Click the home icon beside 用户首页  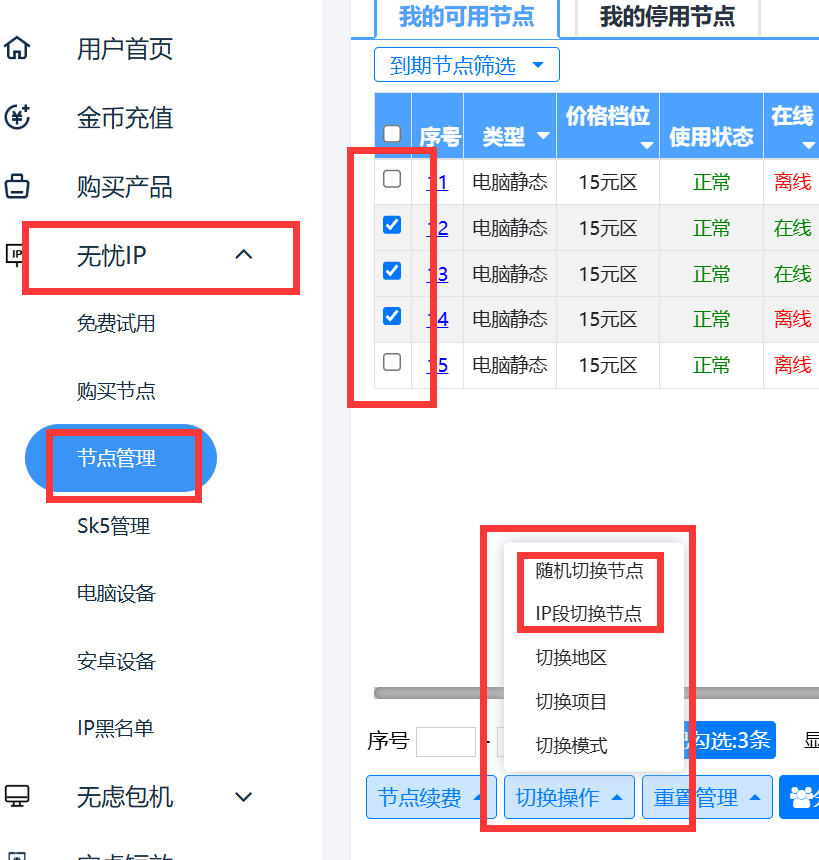[x=18, y=48]
